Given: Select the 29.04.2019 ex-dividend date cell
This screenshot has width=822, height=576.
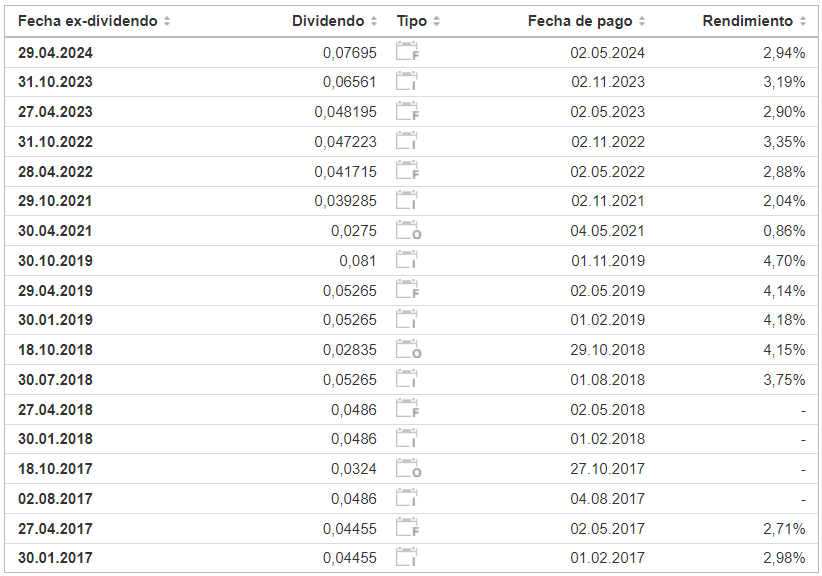Looking at the screenshot, I should point(55,291).
